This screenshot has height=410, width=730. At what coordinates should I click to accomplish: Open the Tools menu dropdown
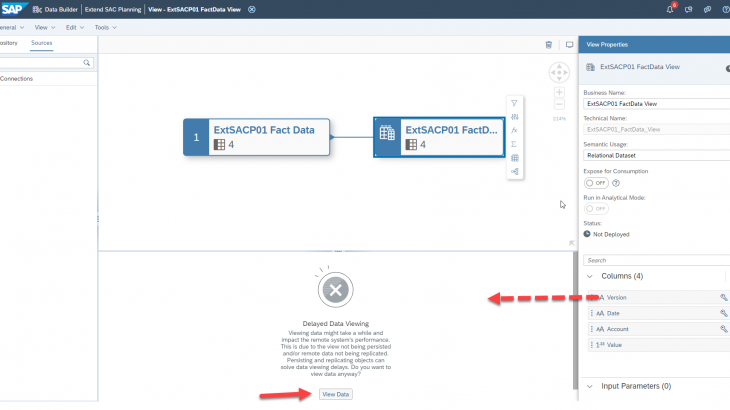[x=104, y=27]
